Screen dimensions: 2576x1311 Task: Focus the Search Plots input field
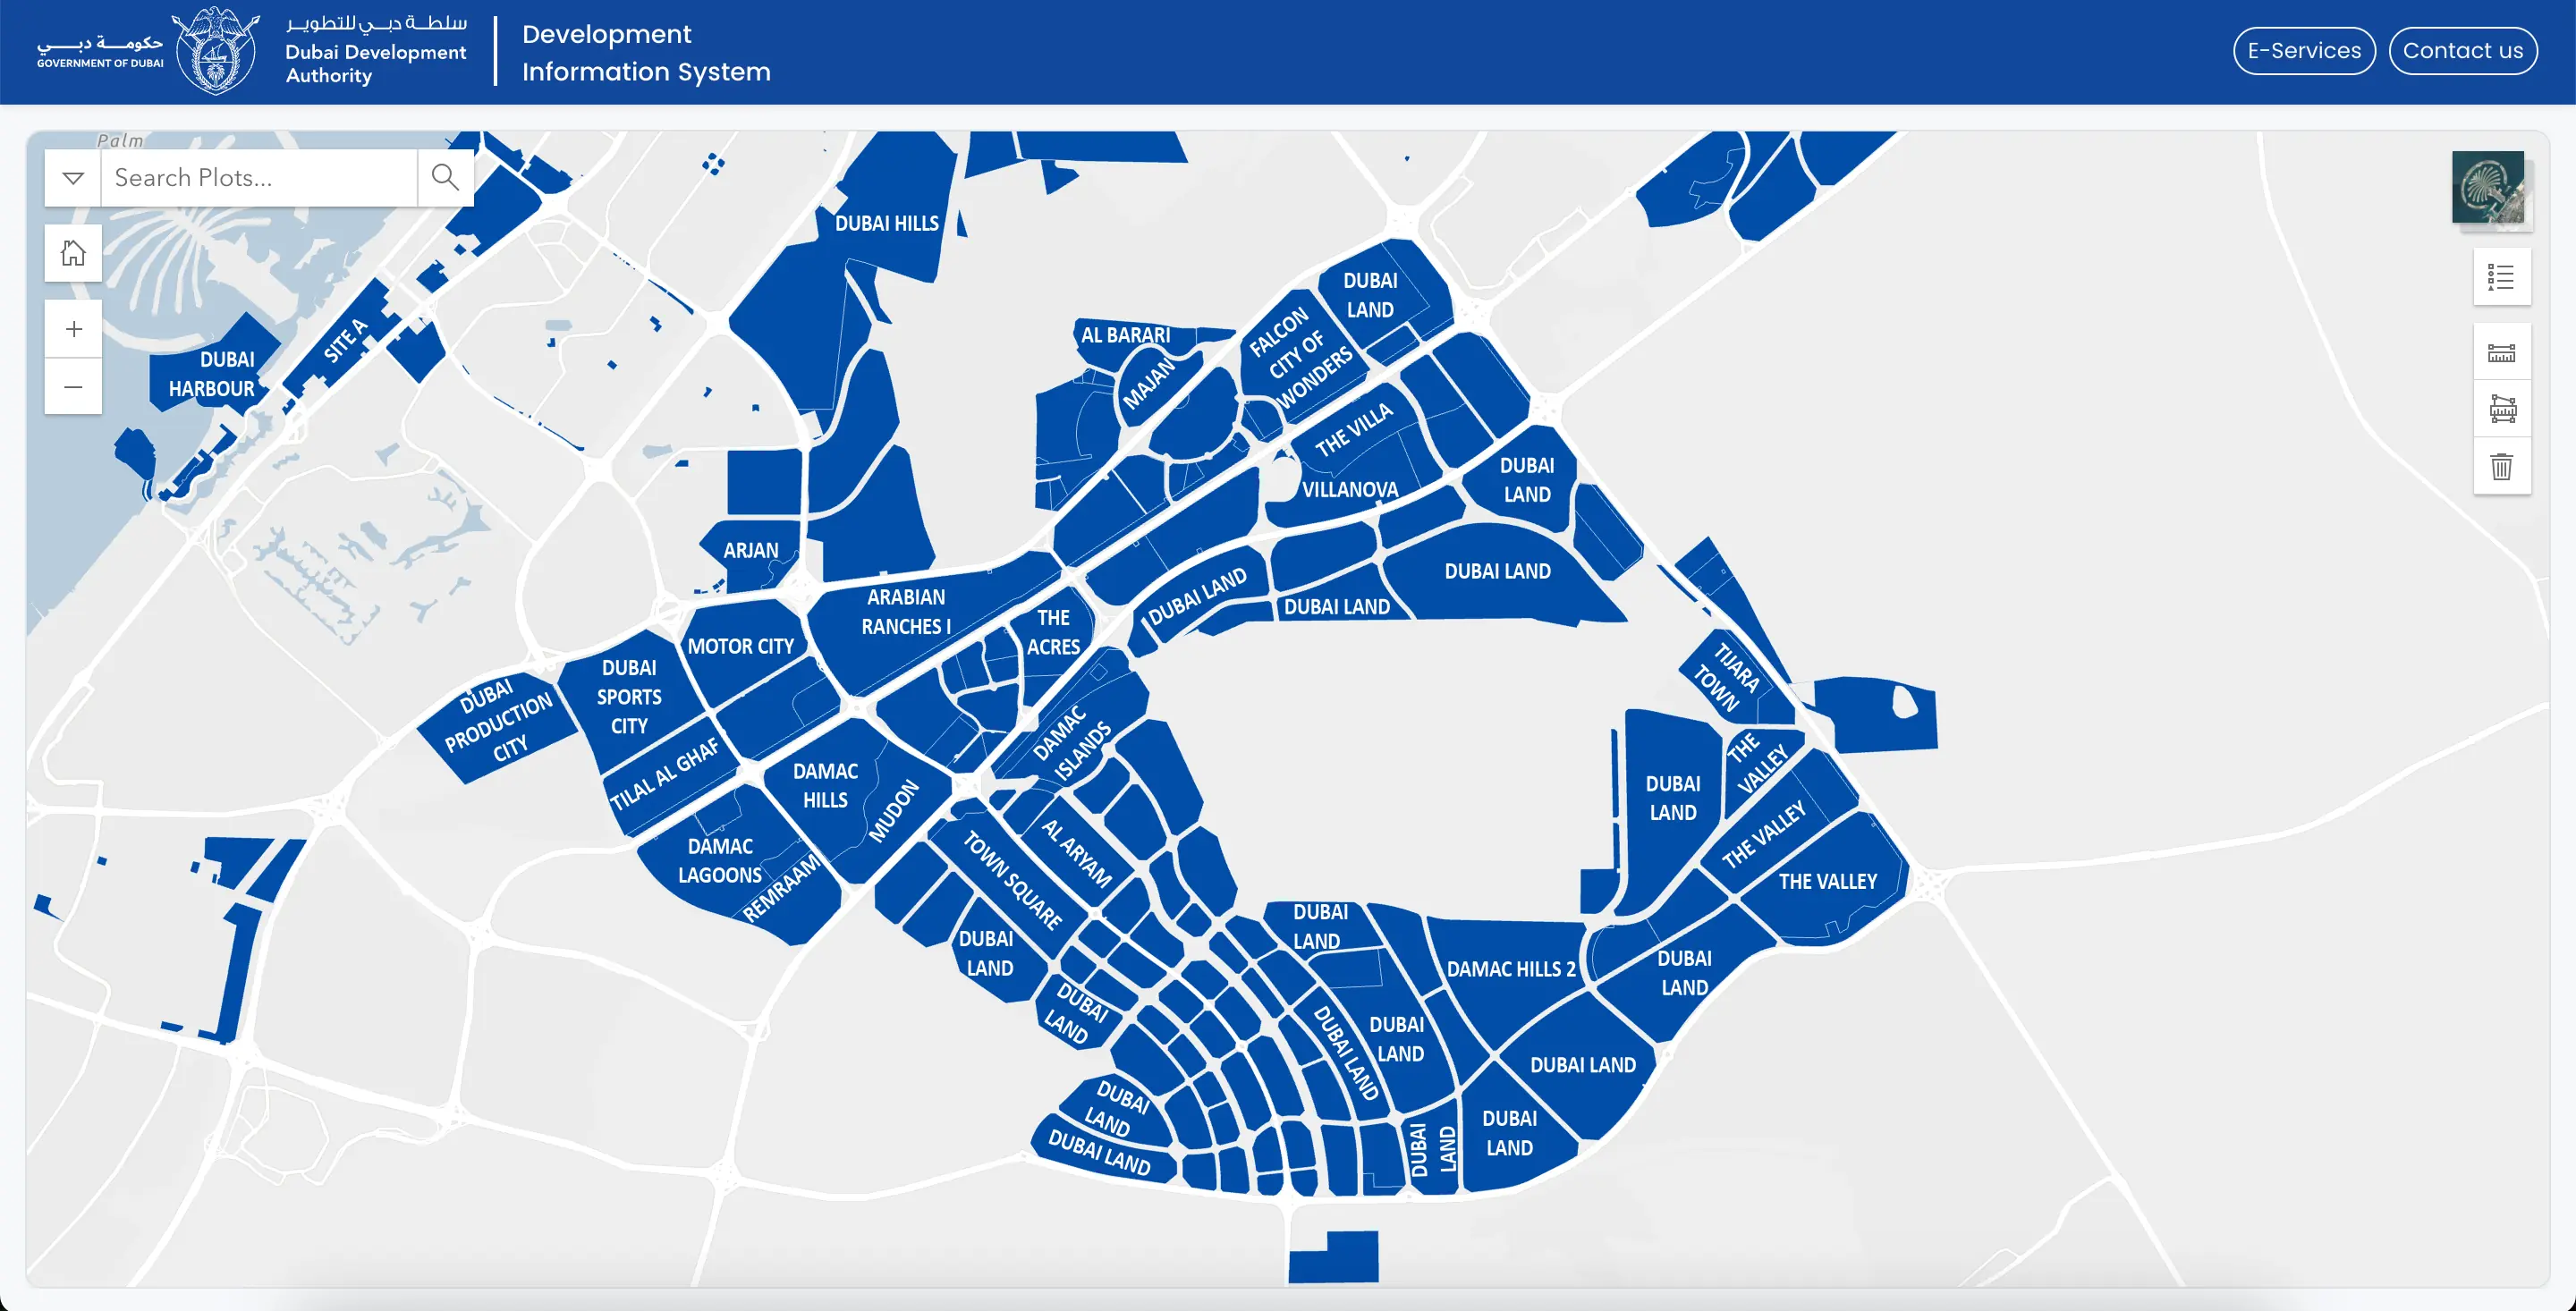click(259, 178)
